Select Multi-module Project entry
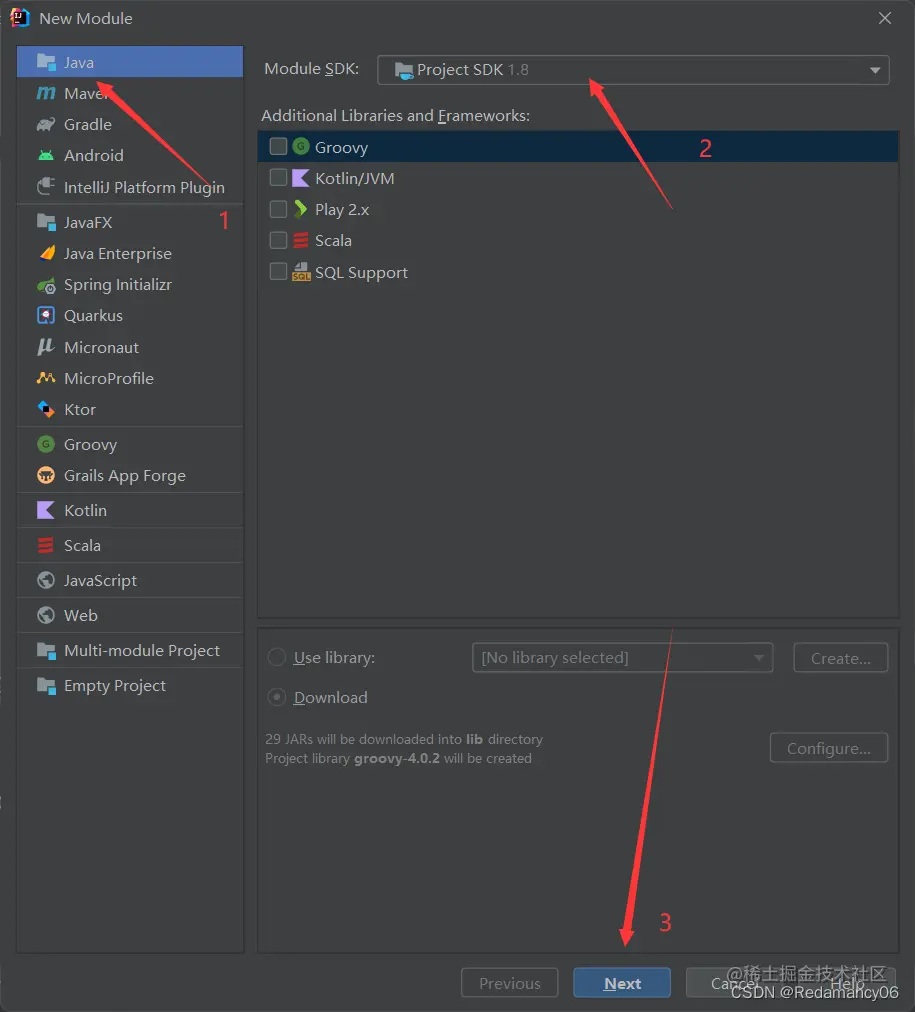 (130, 651)
